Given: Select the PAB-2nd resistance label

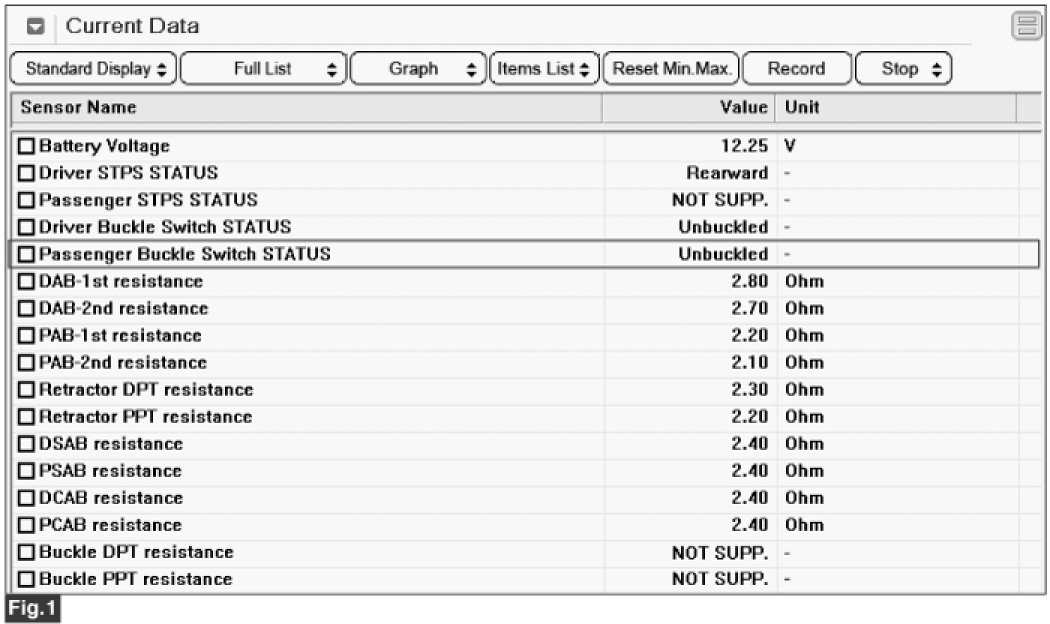Looking at the screenshot, I should coord(123,363).
